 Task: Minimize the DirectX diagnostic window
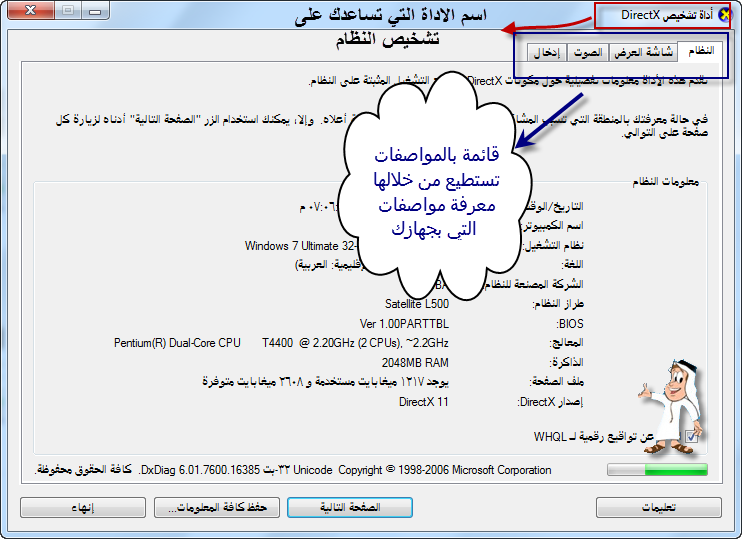click(x=98, y=11)
